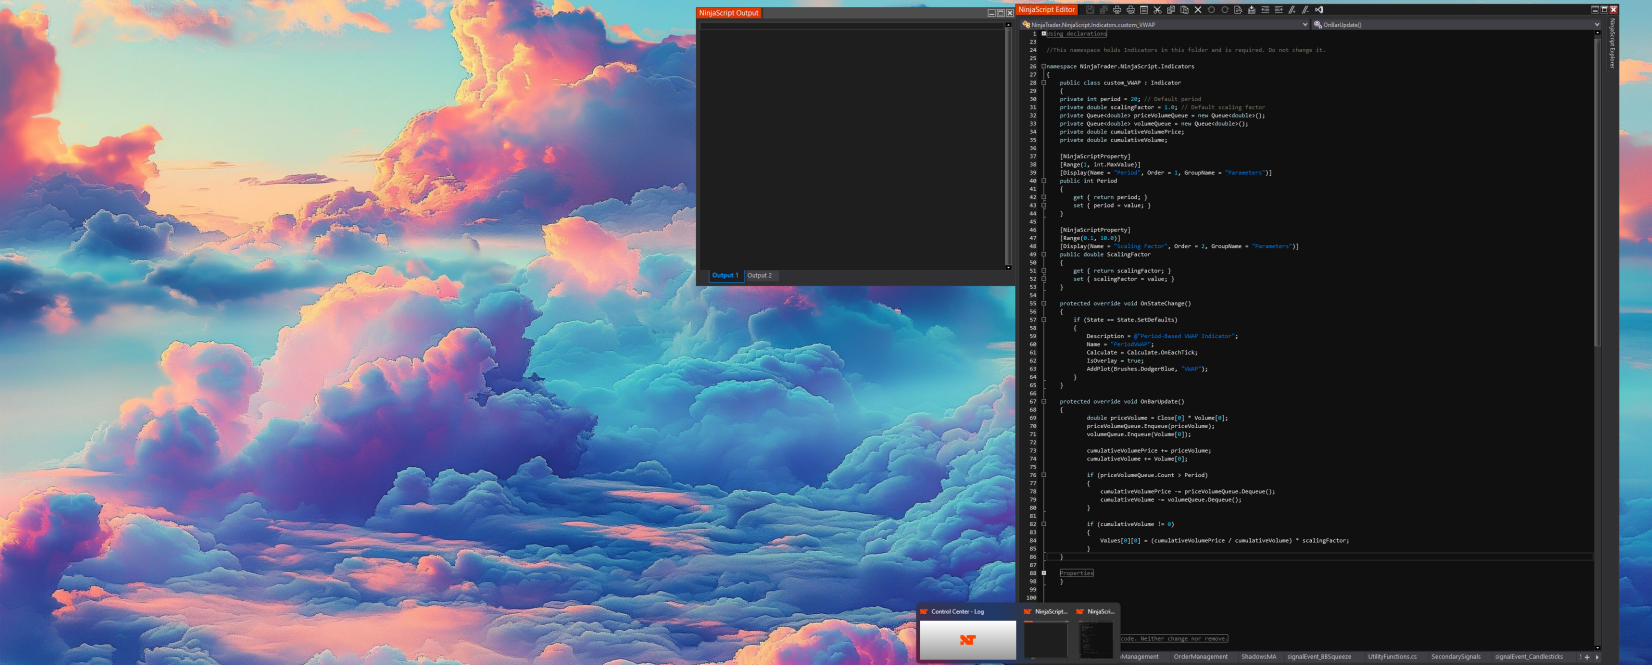Open the signalEvent_BBSqueeze script tab

click(1319, 657)
